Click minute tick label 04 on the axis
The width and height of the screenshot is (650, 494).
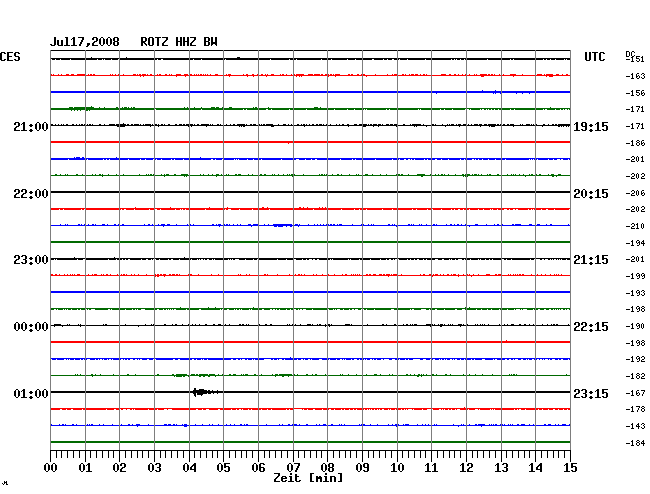[189, 468]
